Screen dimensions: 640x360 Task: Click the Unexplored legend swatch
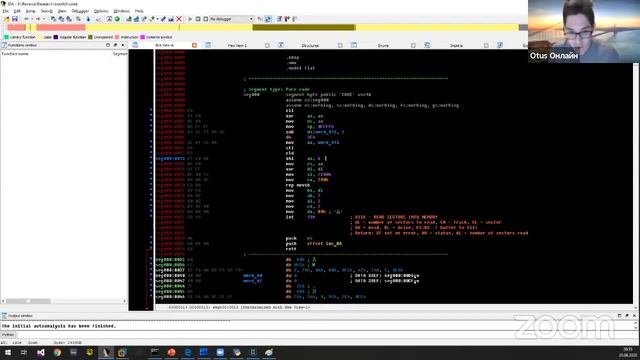click(90, 37)
